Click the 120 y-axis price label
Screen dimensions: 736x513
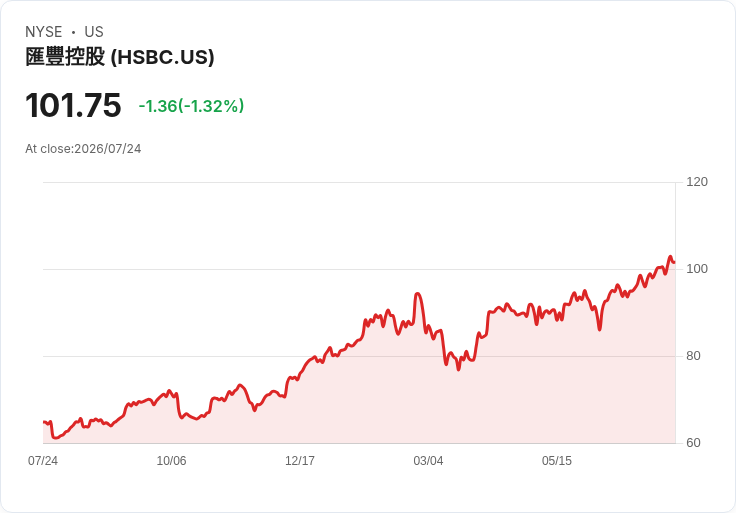tap(697, 182)
